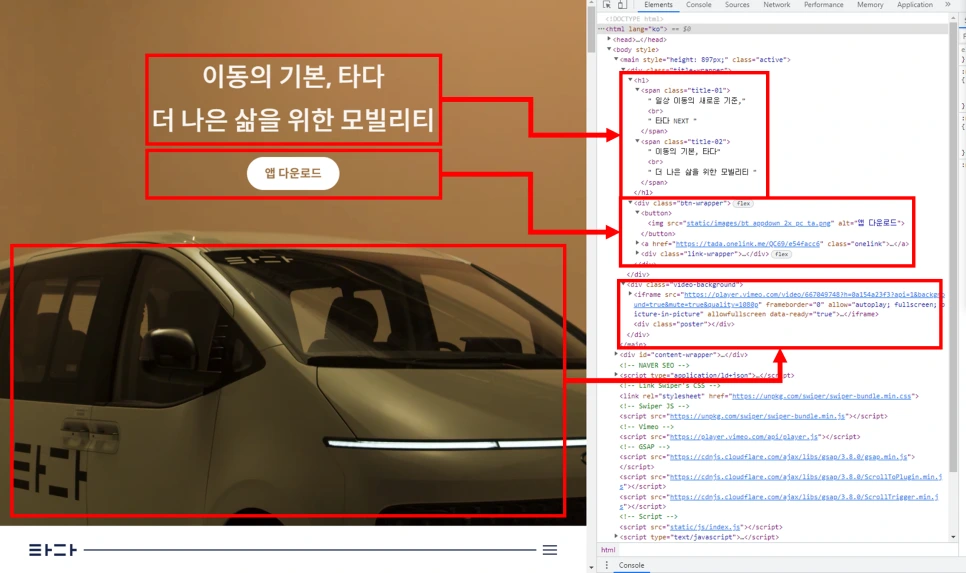Open the Elements tab
This screenshot has height=573, width=966.
[658, 4]
